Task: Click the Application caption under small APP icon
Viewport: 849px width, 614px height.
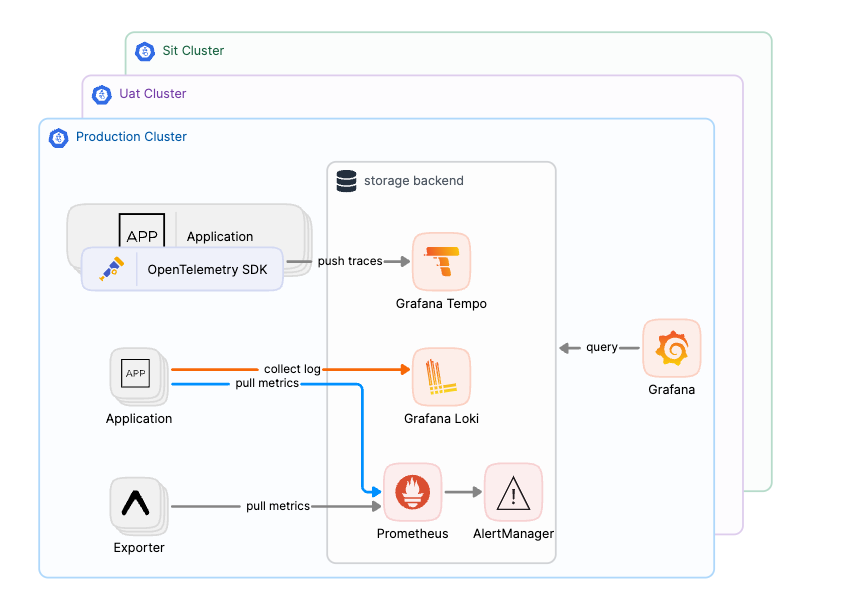Action: tap(139, 419)
